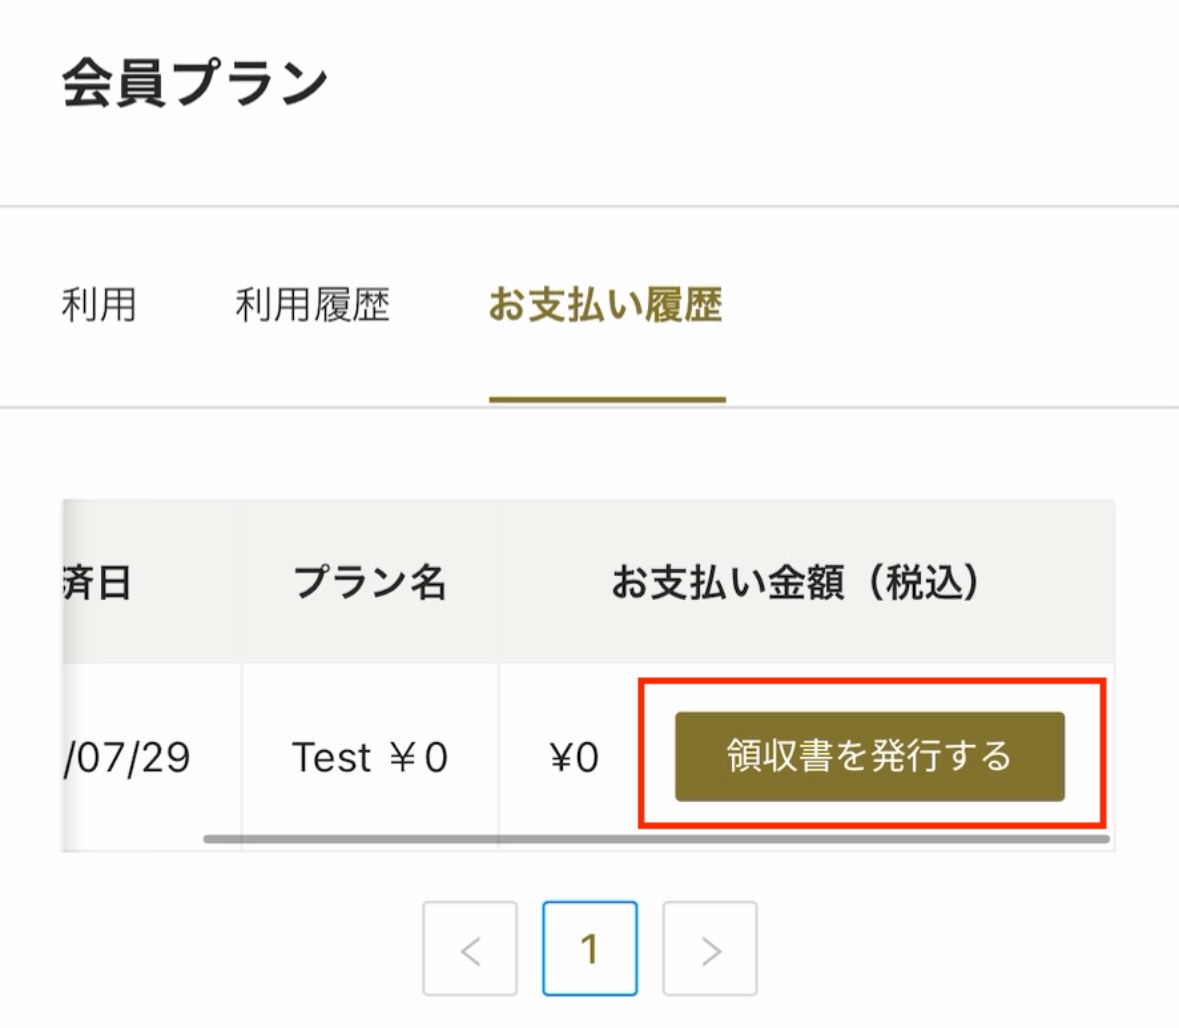Go to the previous page arrow
The height and width of the screenshot is (1028, 1179).
pyautogui.click(x=470, y=949)
